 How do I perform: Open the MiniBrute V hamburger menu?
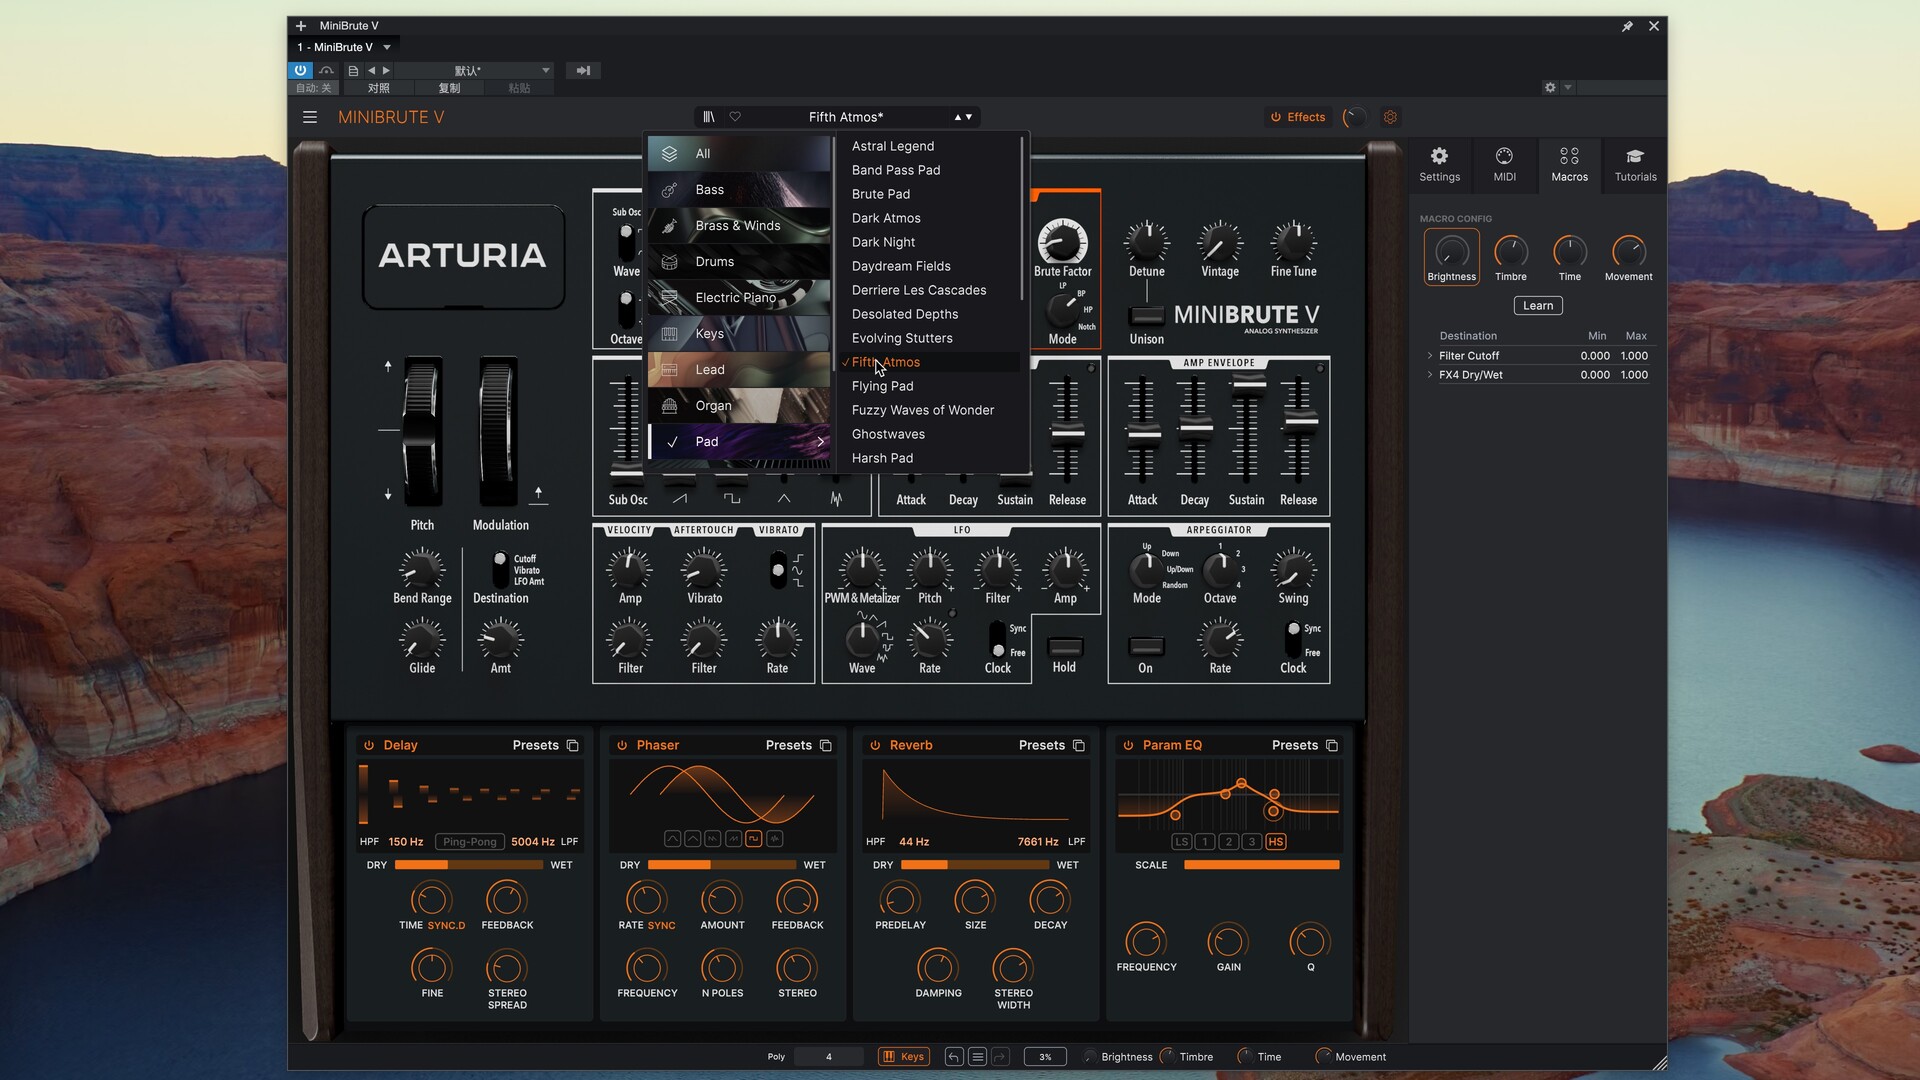click(x=310, y=117)
